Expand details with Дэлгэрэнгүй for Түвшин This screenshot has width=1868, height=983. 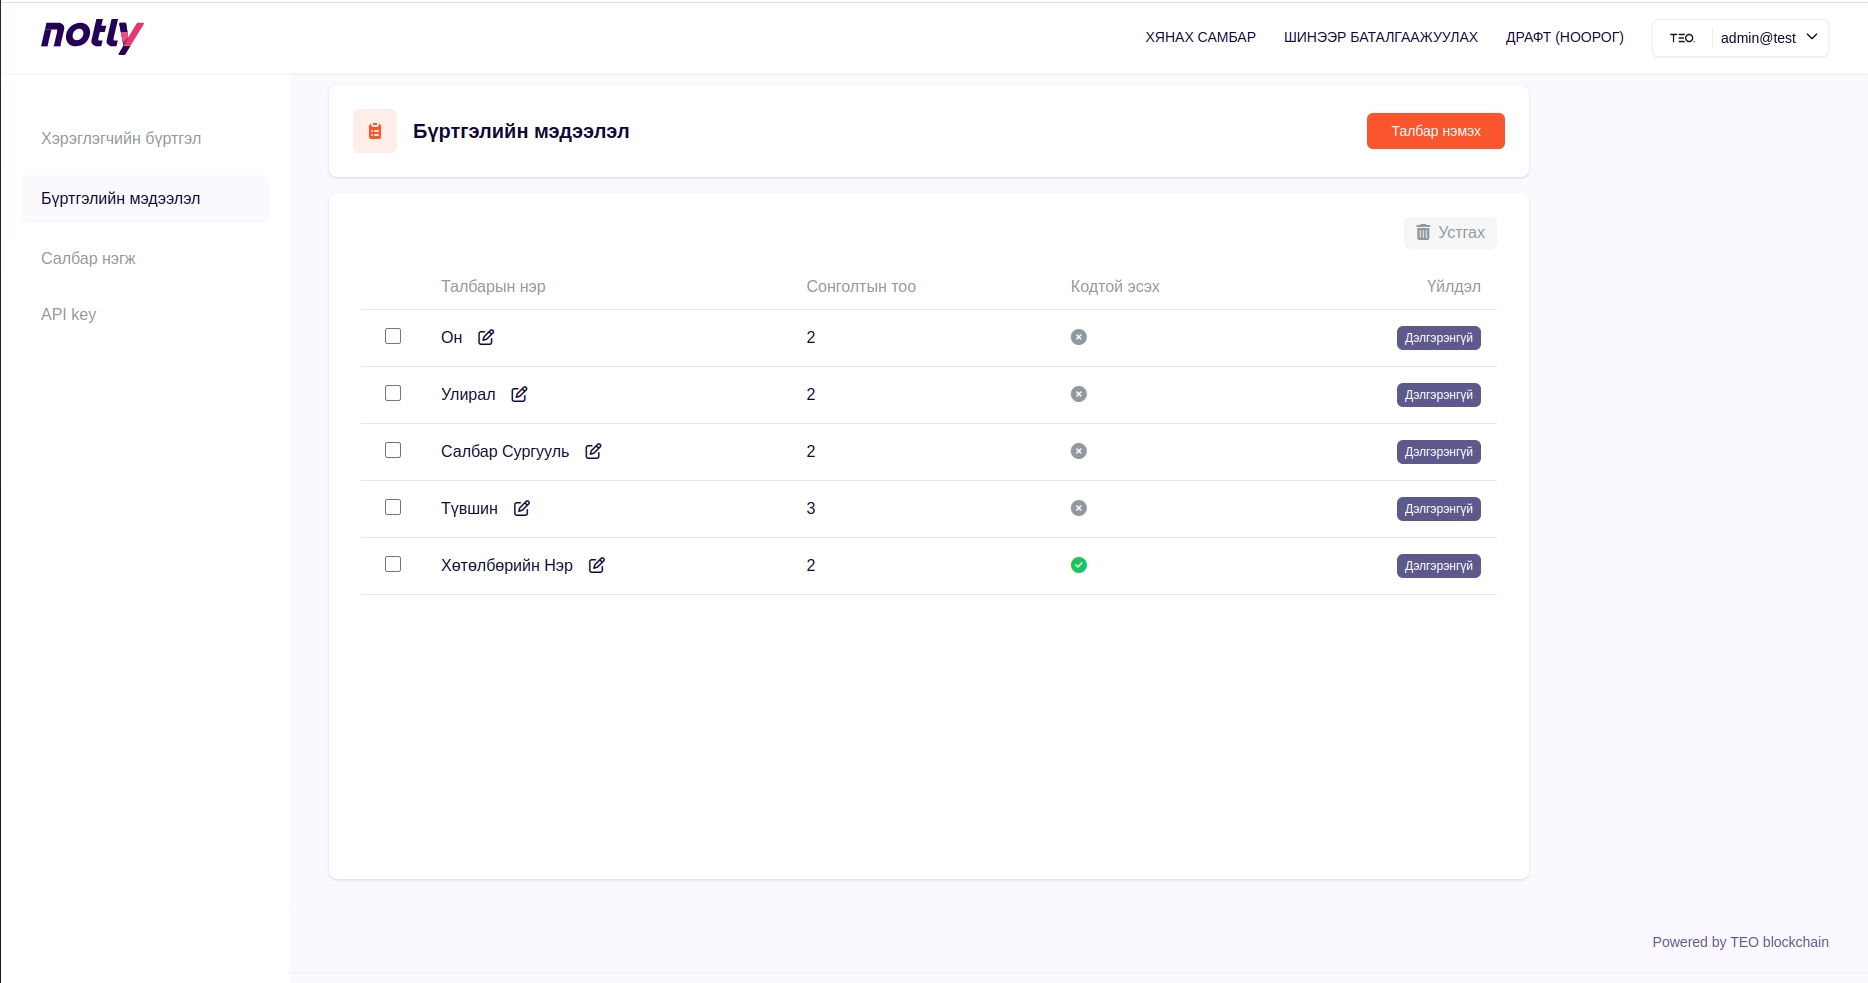click(1438, 509)
